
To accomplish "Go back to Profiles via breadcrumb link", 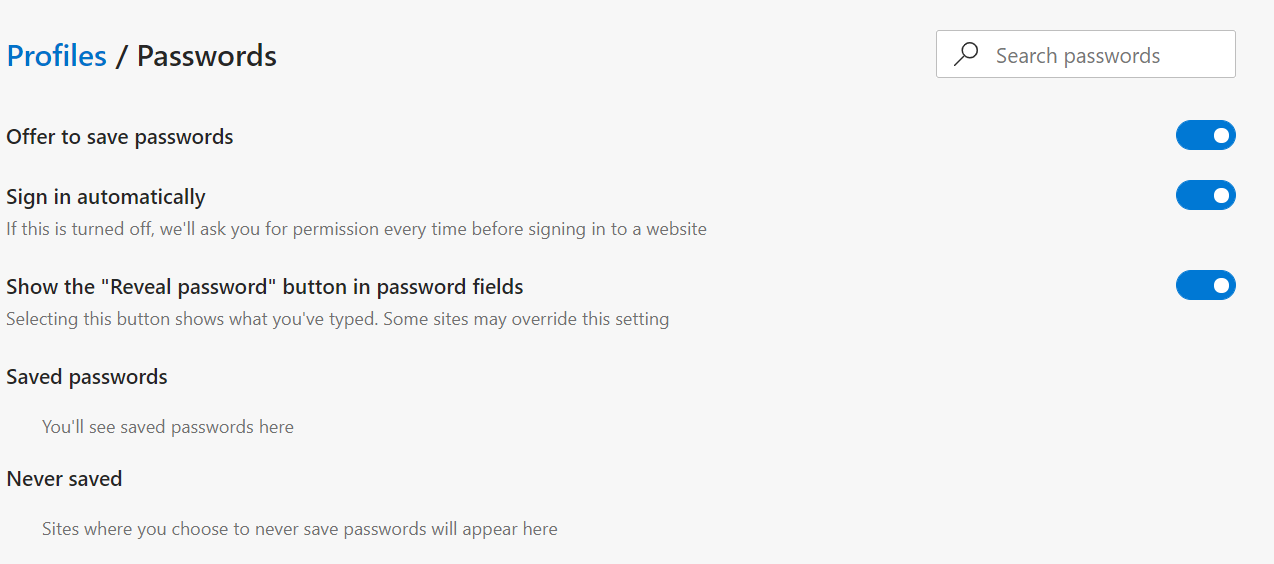I will (57, 56).
